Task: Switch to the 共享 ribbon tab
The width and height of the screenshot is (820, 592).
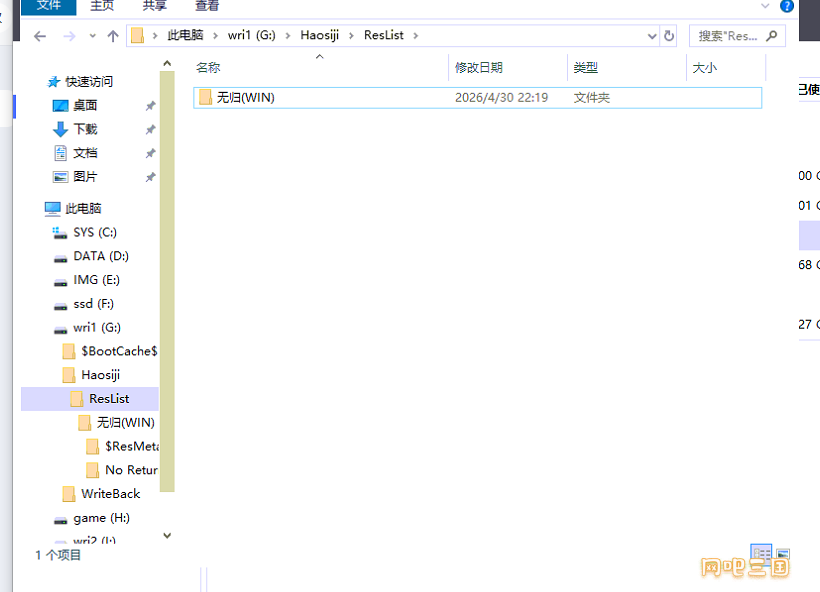Action: (154, 6)
